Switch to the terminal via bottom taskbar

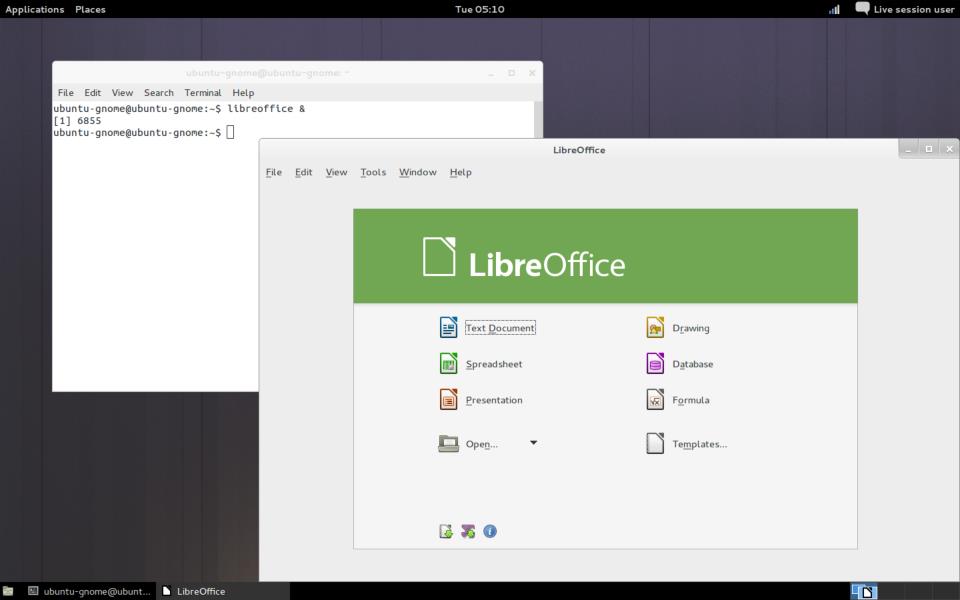coord(90,591)
